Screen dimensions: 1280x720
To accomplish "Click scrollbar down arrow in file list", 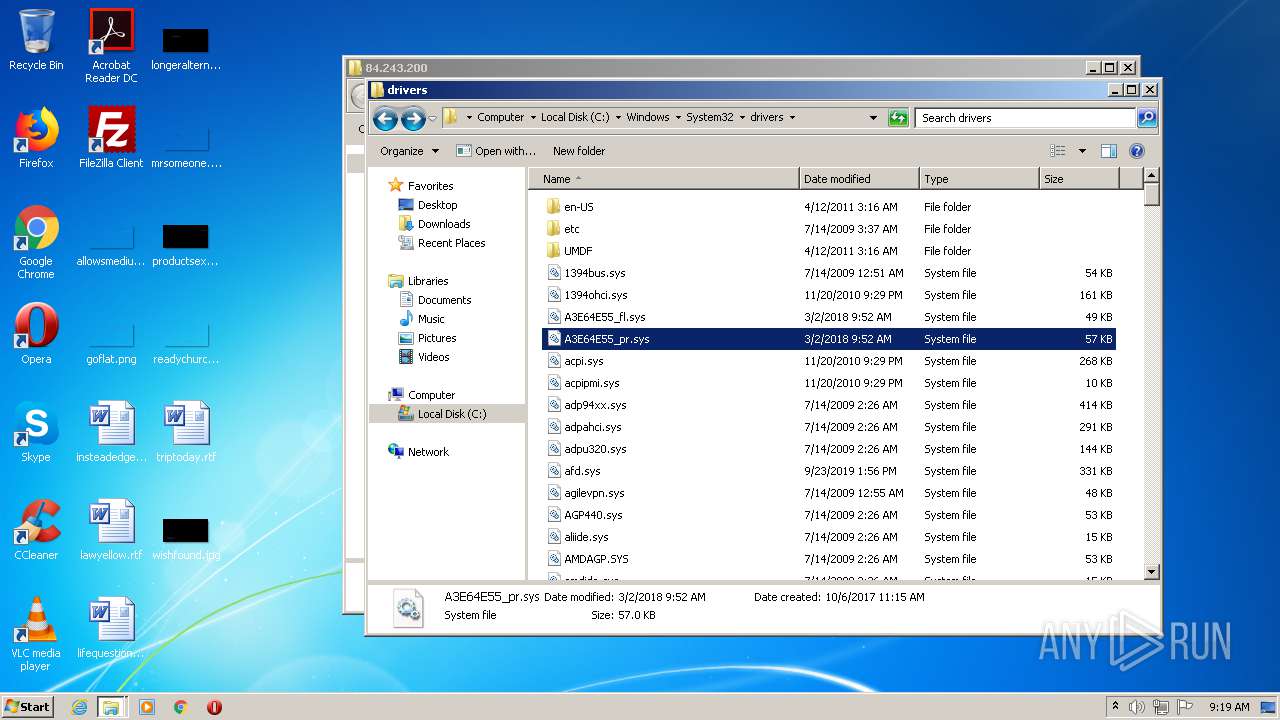I will click(x=1151, y=572).
